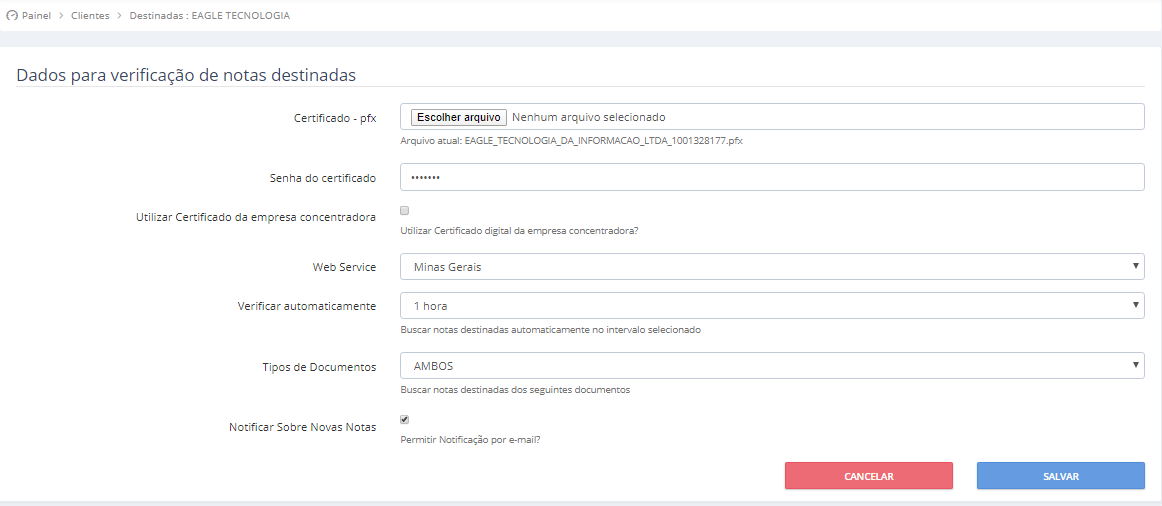Open the Painel breadcrumb link
Screen dimensions: 1162x506
[x=36, y=16]
